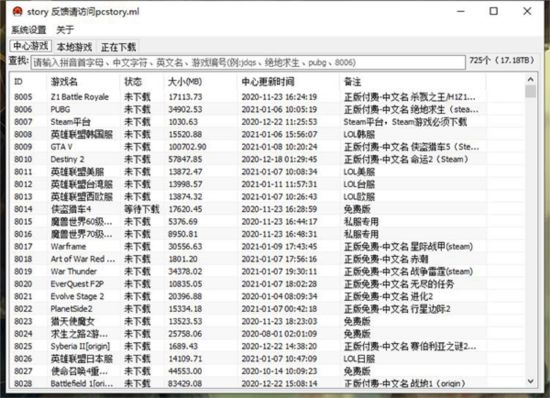Focus the game search input field

[248, 62]
